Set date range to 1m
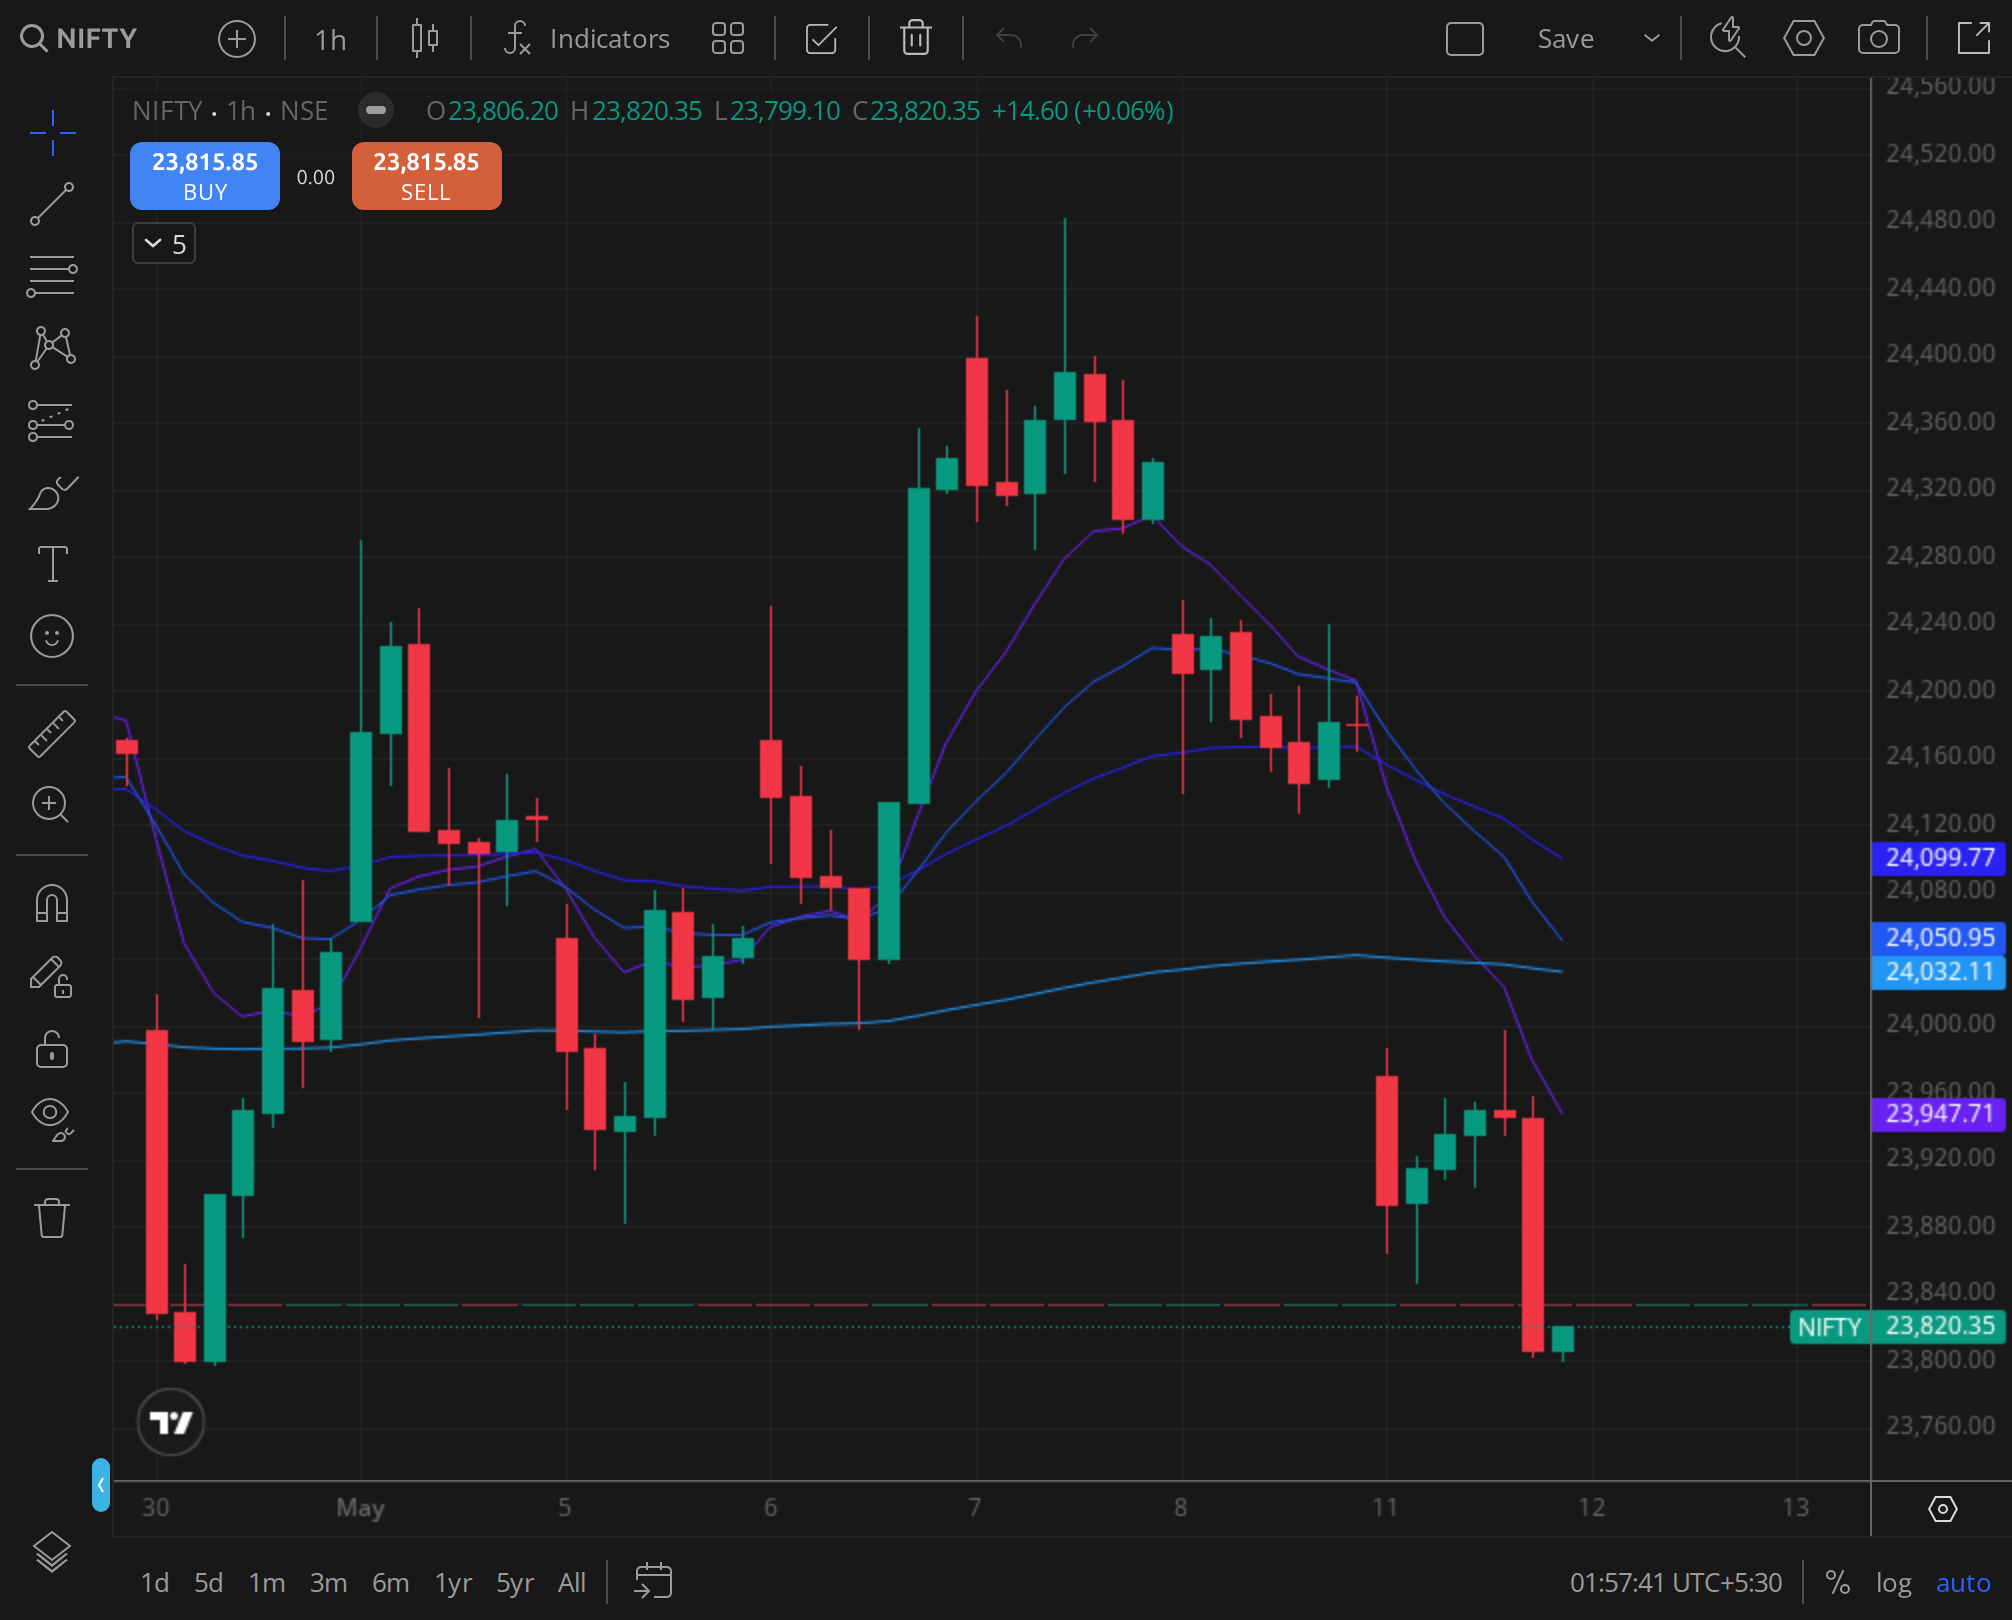The image size is (2012, 1620). [x=267, y=1583]
